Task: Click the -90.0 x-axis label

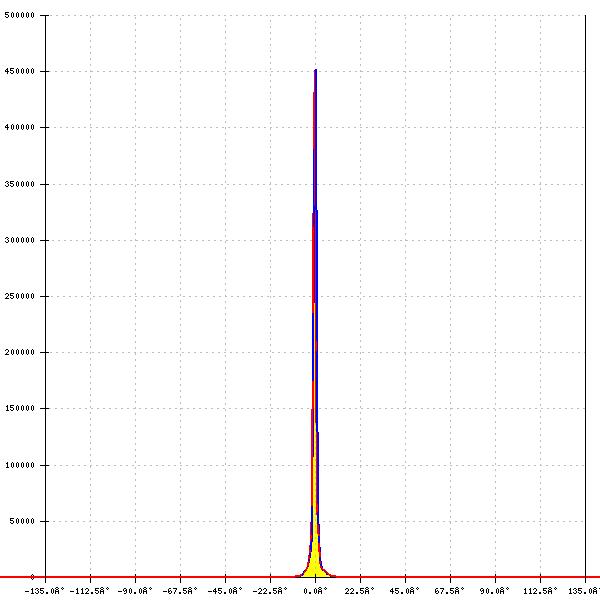Action: (x=135, y=591)
